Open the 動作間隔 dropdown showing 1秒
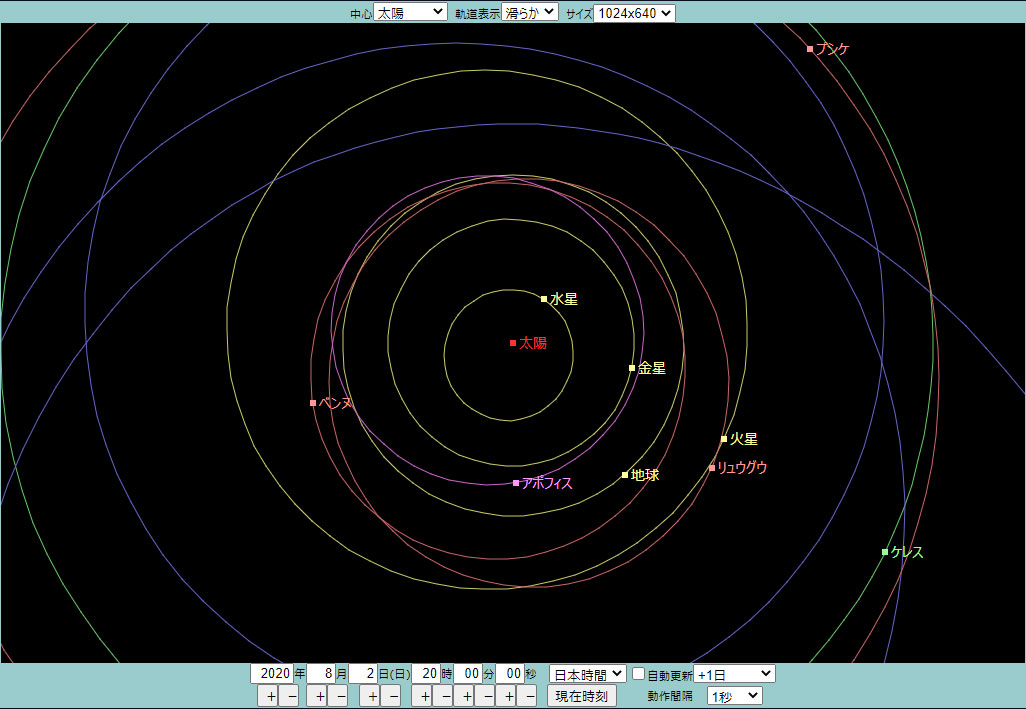This screenshot has width=1026, height=709. [x=734, y=696]
